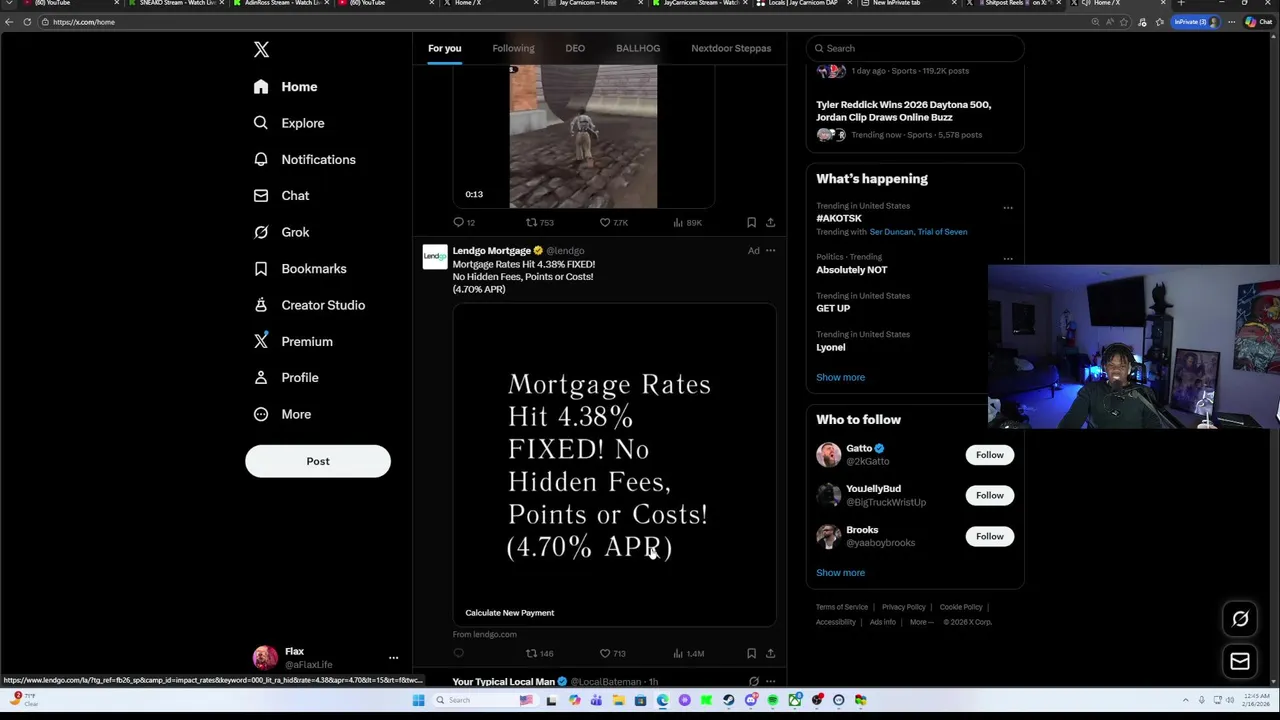1280x720 pixels.
Task: Open Bookmarks in the sidebar
Action: [300, 268]
